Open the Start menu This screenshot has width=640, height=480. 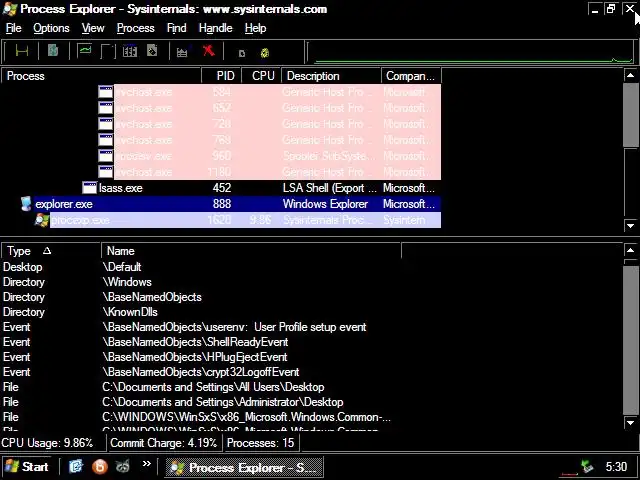click(27, 467)
